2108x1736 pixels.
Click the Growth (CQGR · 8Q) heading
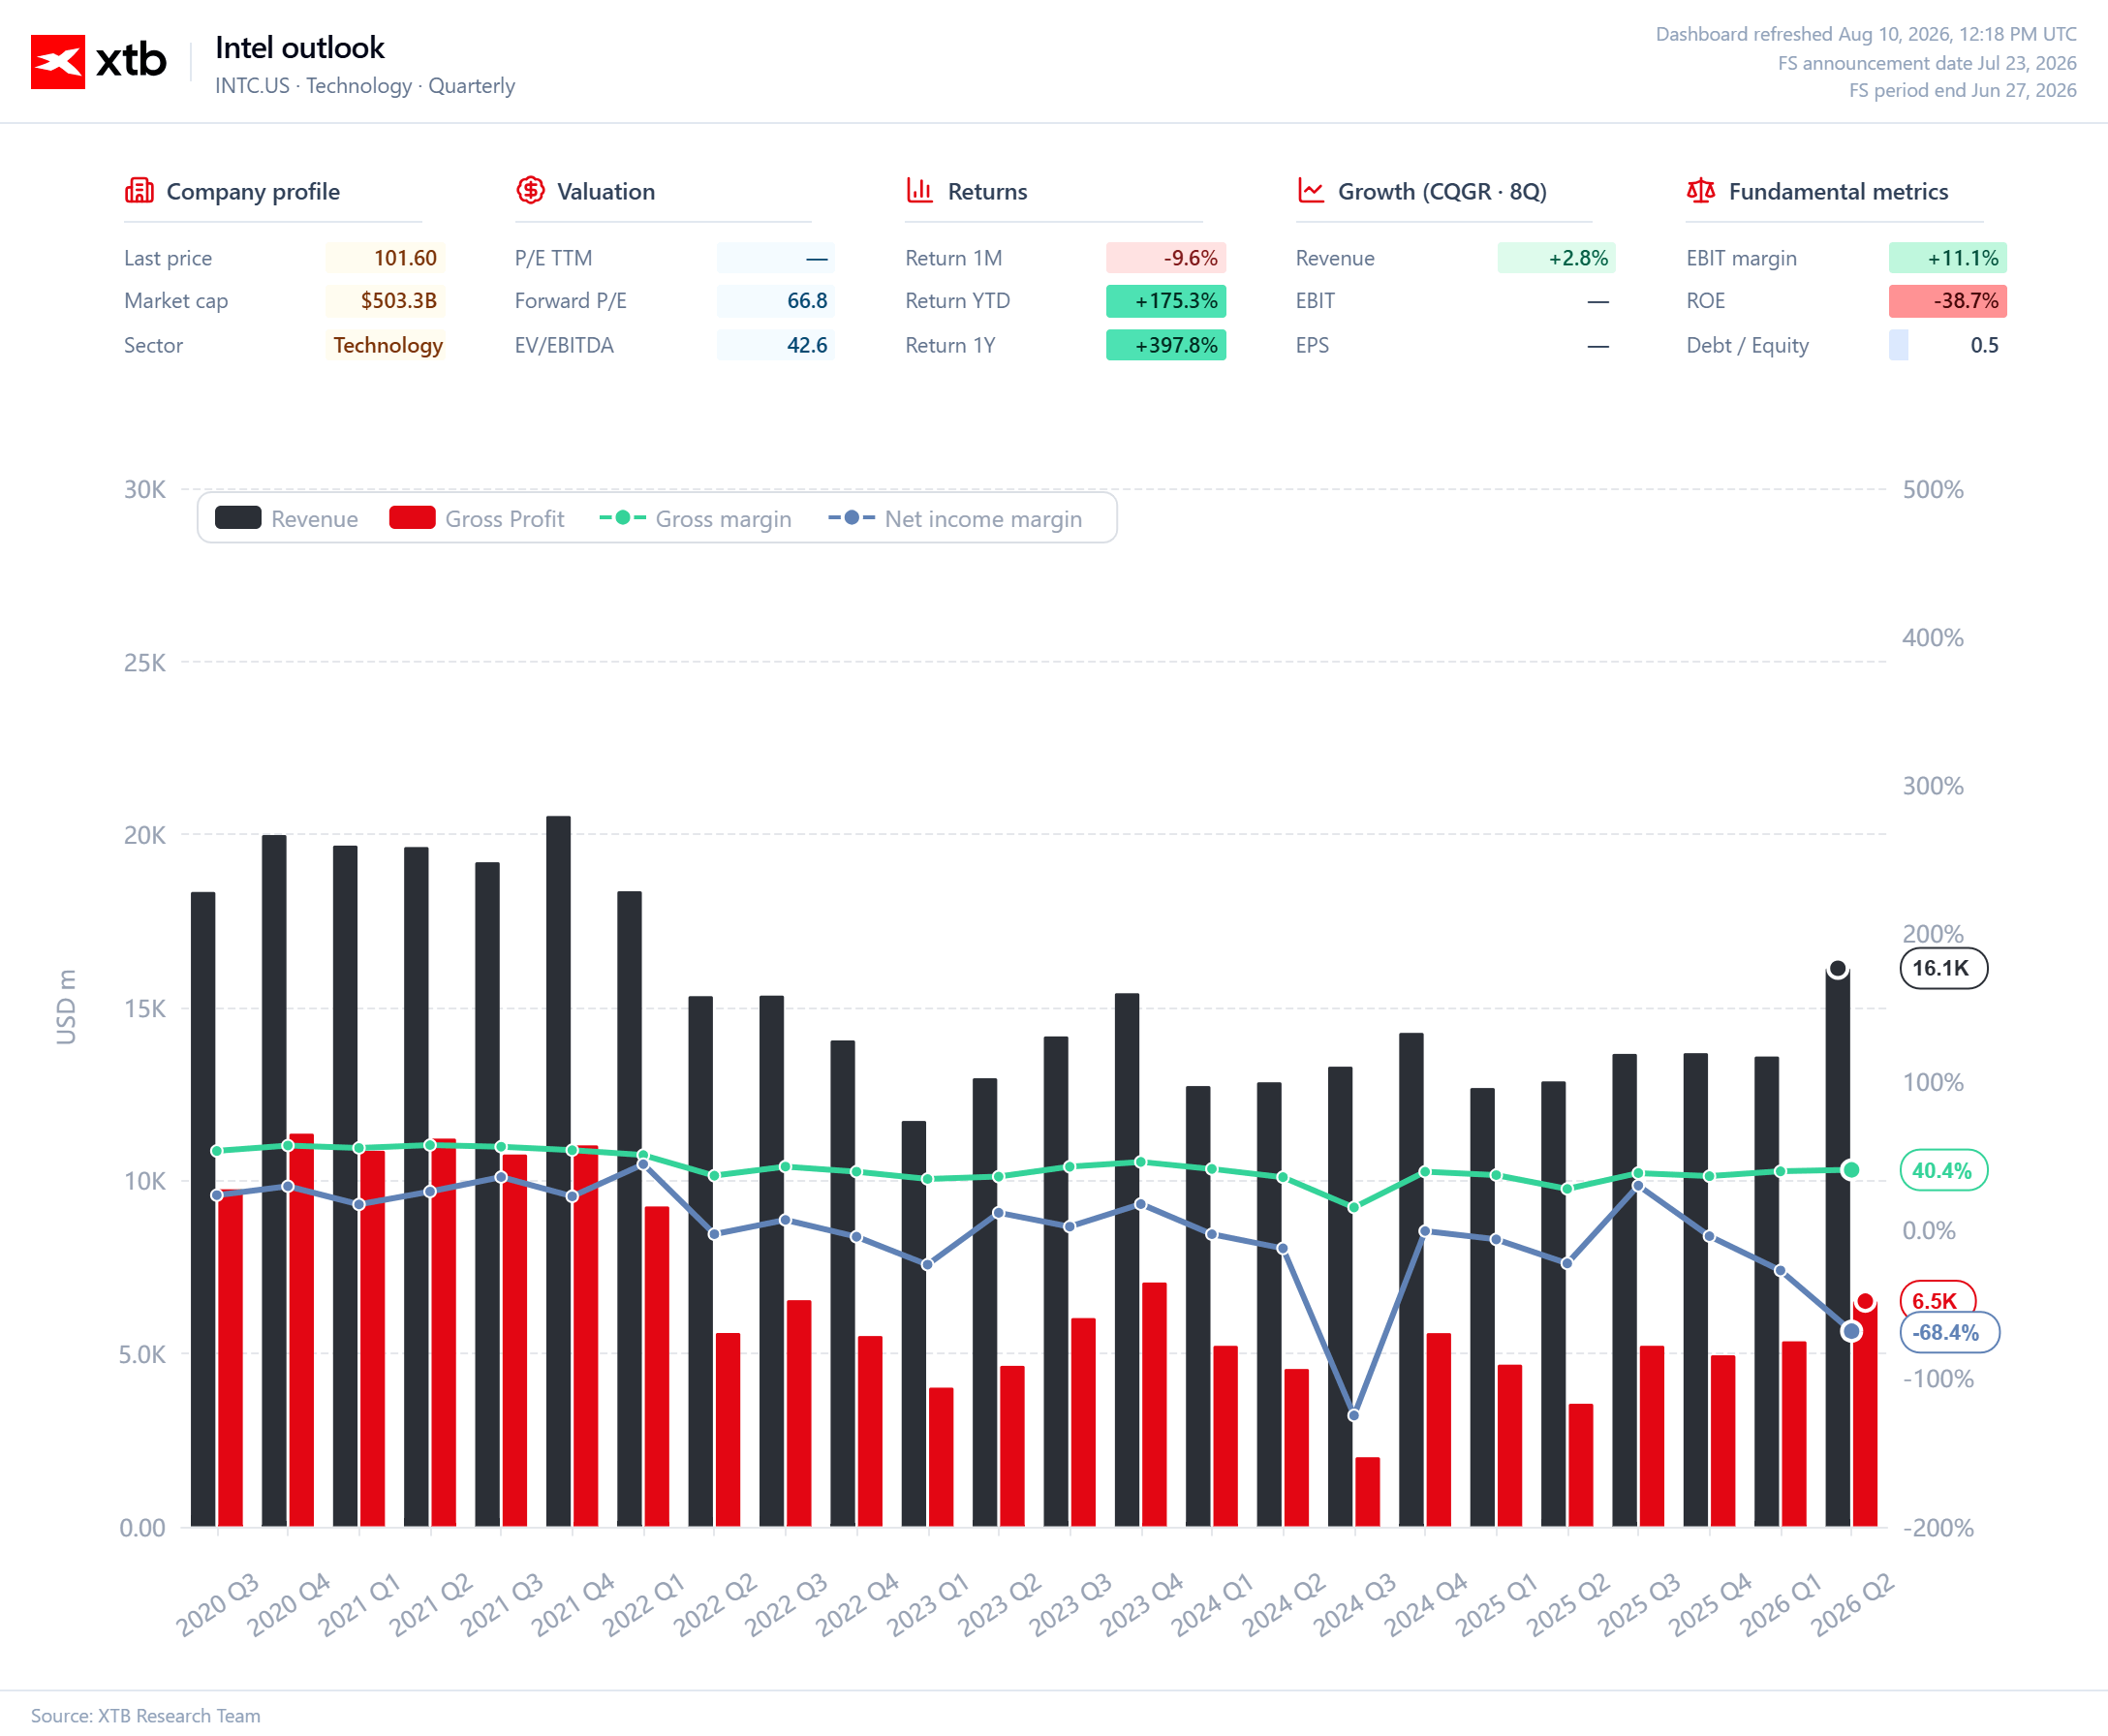pyautogui.click(x=1442, y=191)
